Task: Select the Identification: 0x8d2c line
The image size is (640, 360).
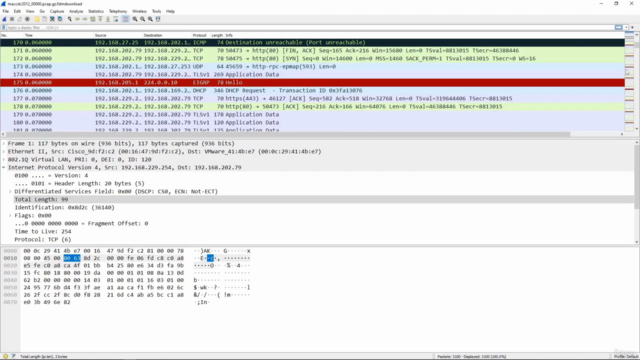Action: coord(64,207)
